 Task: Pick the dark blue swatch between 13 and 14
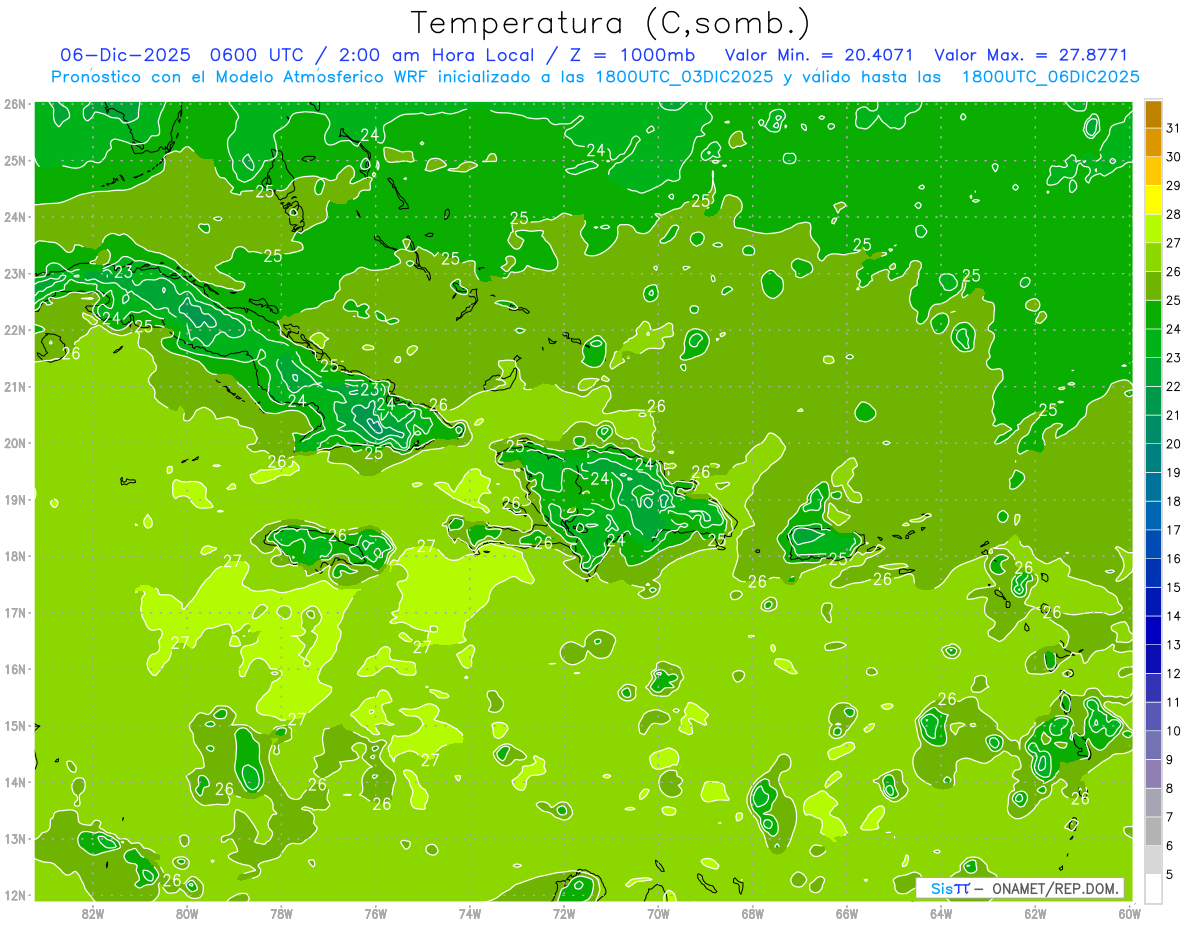tap(1154, 630)
